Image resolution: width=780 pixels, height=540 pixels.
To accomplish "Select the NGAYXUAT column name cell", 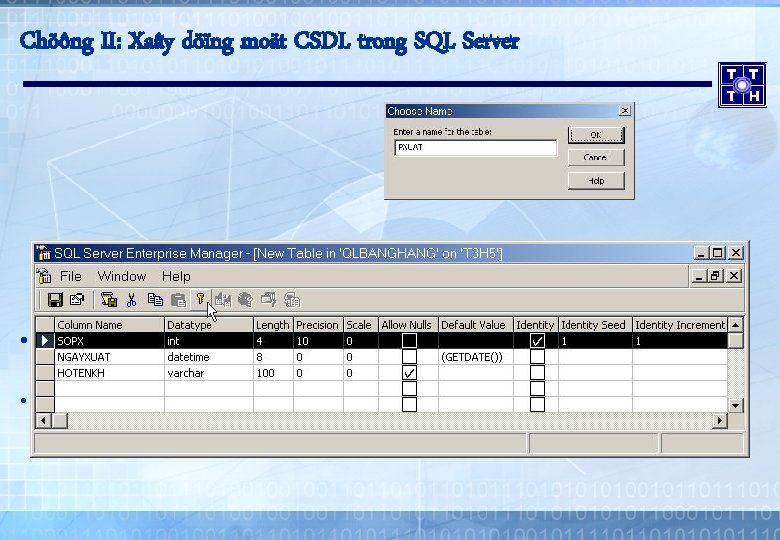I will [109, 357].
